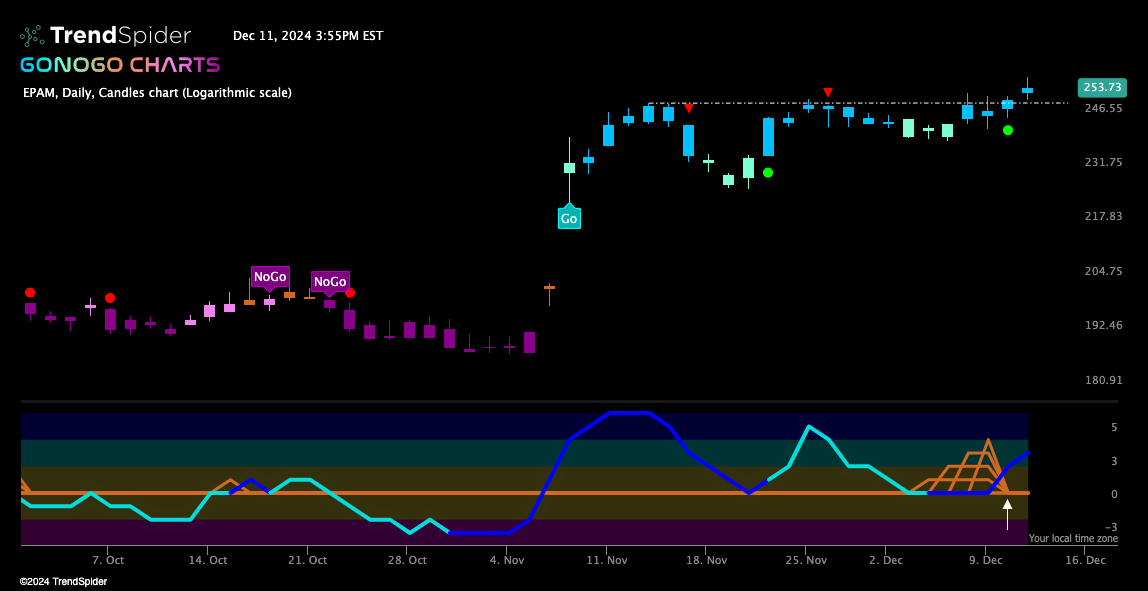Click the current price tag 253.73
Viewport: 1148px width, 591px height.
pos(1101,88)
